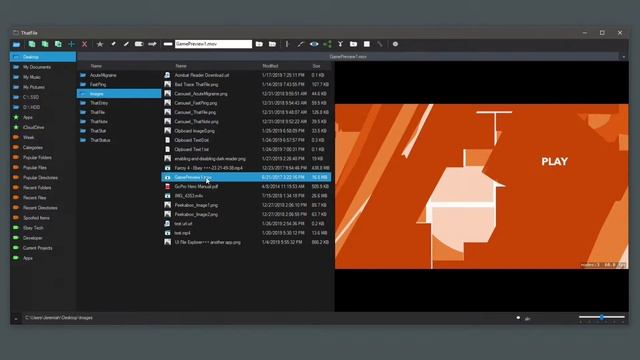This screenshot has width=640, height=360.
Task: Toggle the eye preview icon in the toolbar
Action: pos(314,44)
